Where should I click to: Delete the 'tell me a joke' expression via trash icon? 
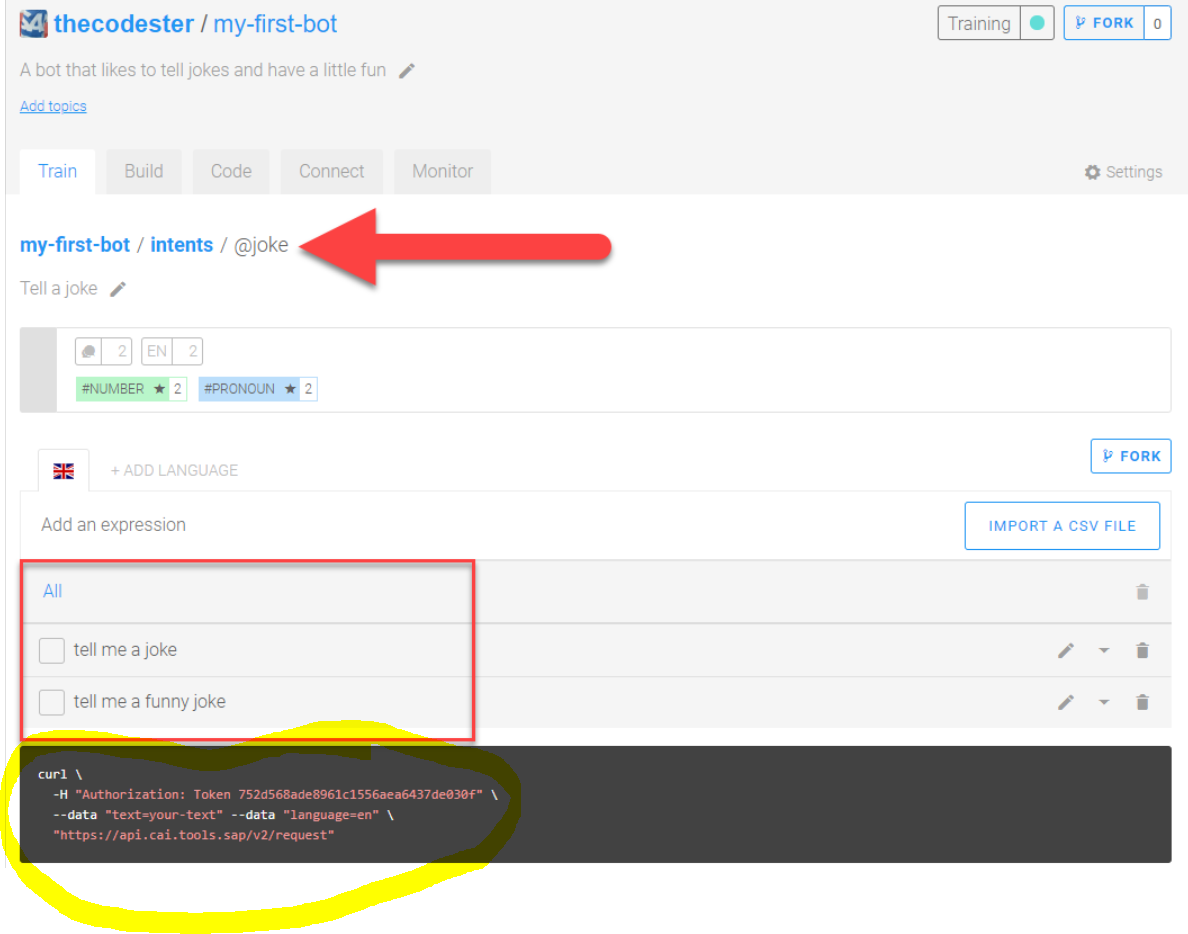pos(1142,650)
